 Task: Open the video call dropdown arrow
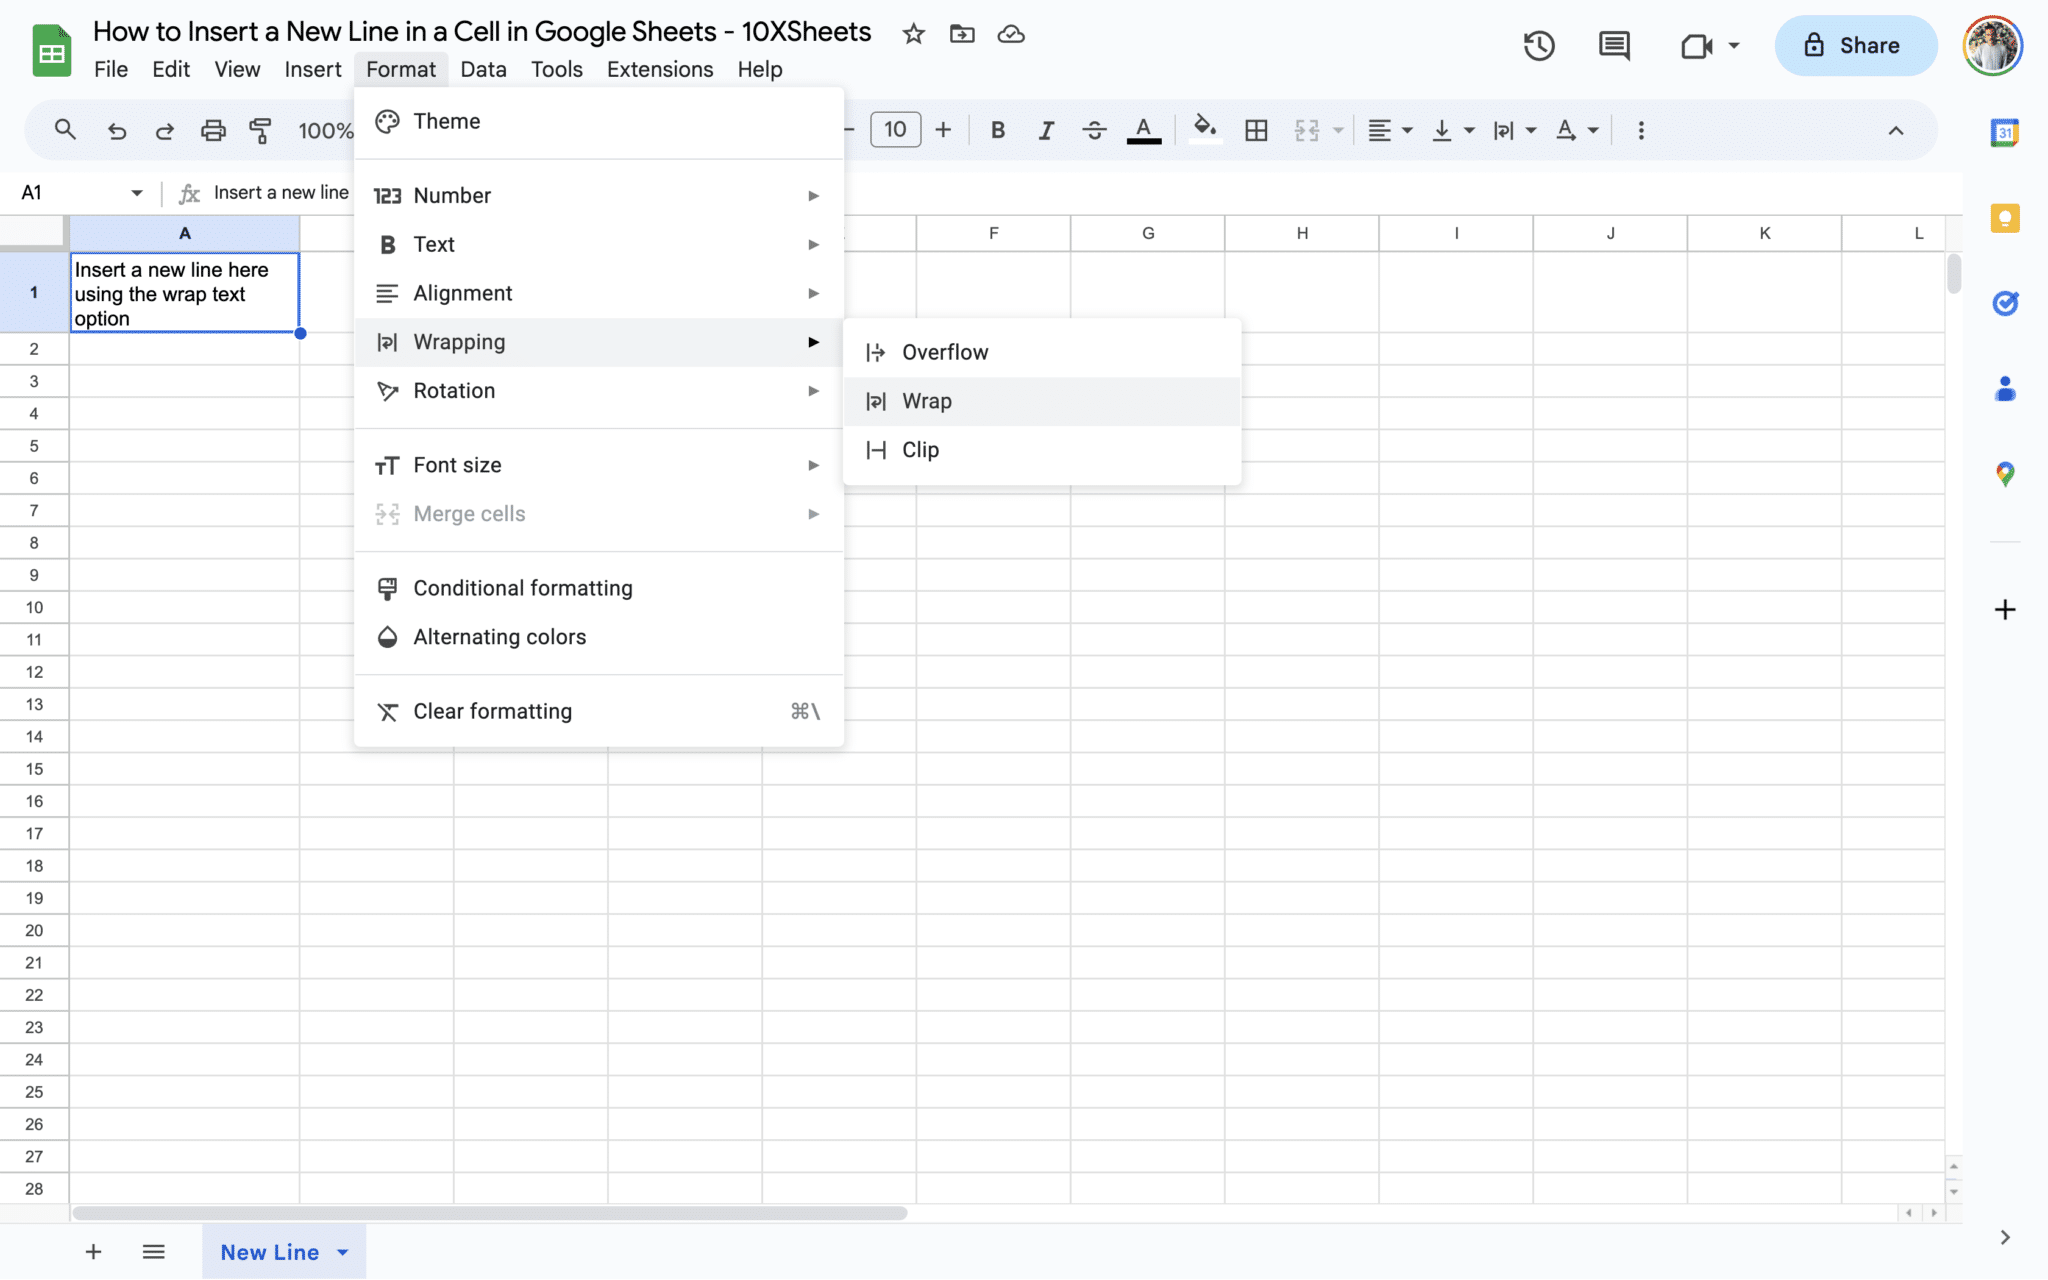tap(1734, 45)
